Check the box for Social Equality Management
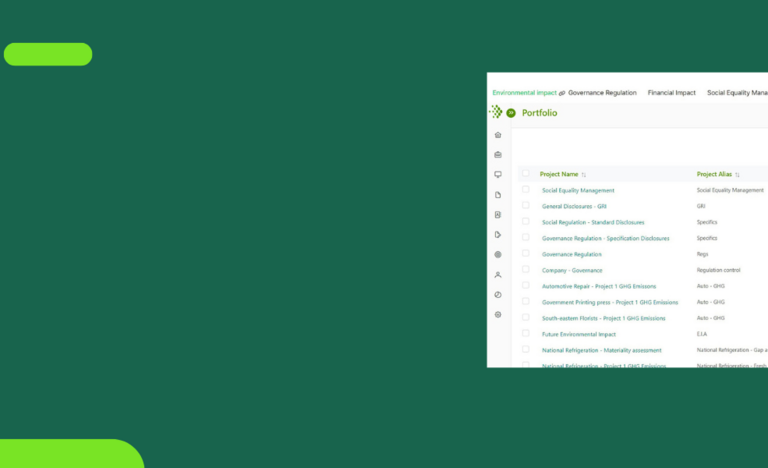This screenshot has height=468, width=768. pos(525,190)
